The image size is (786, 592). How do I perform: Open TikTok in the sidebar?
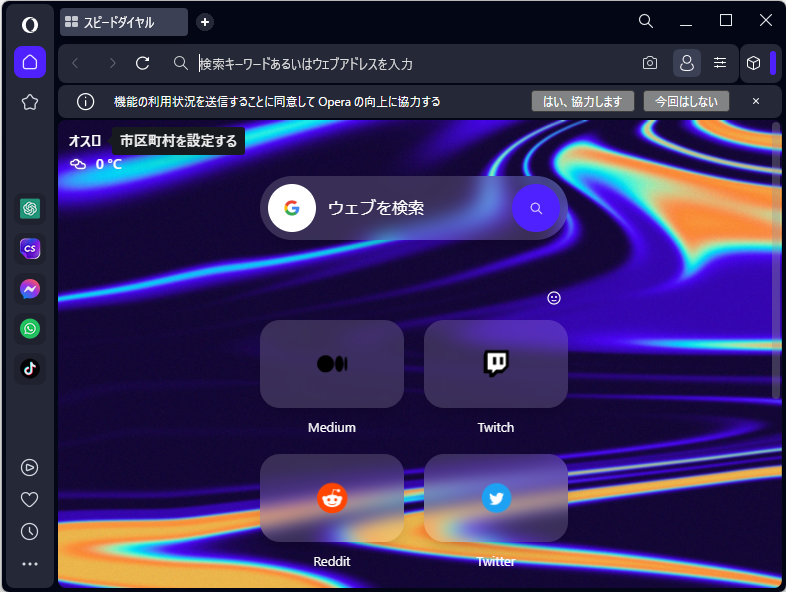pos(30,369)
